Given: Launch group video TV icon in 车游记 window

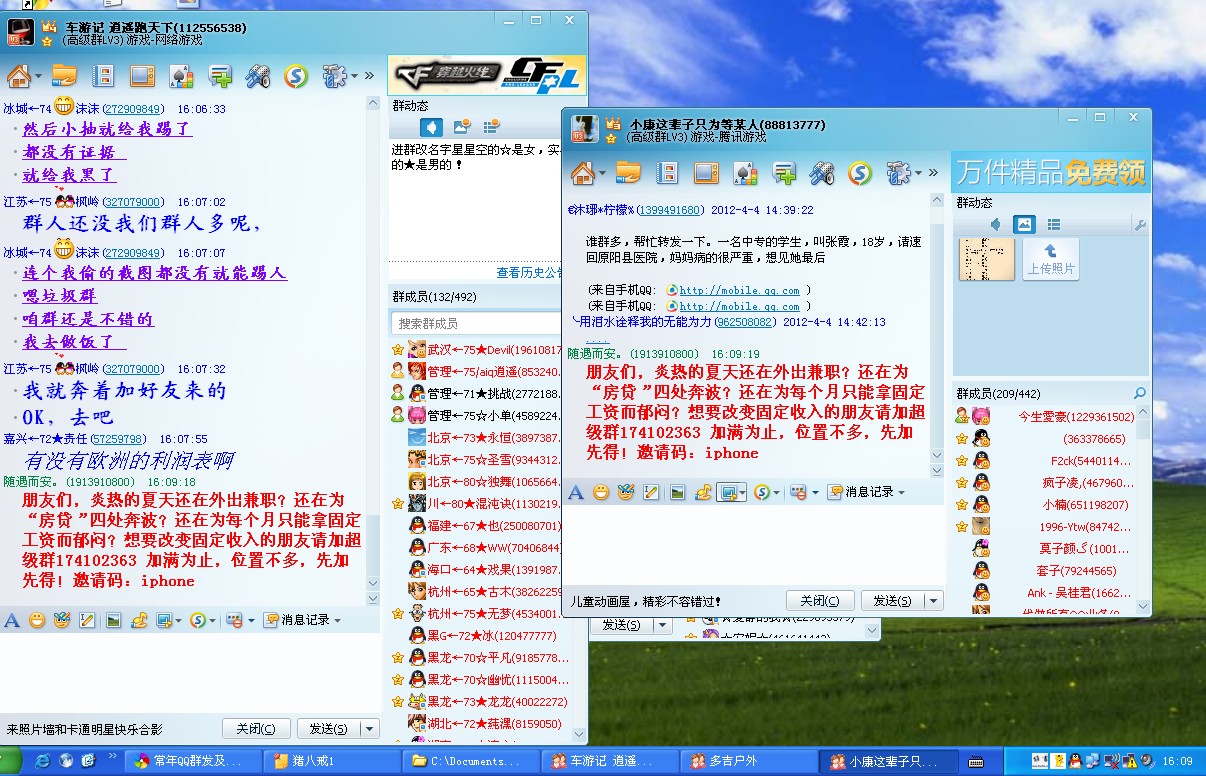Looking at the screenshot, I should click(x=142, y=75).
